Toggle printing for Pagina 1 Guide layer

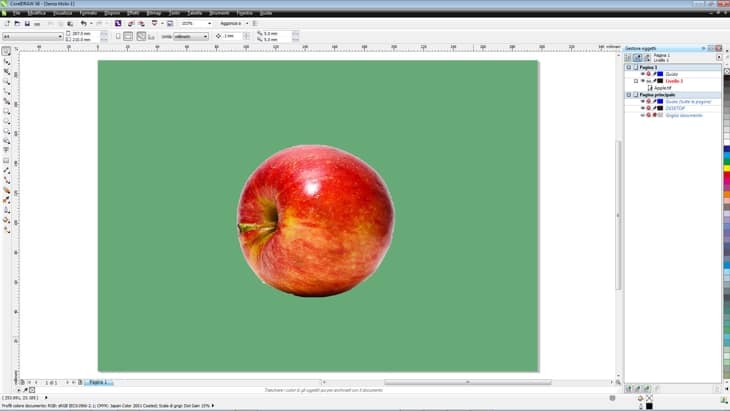click(x=649, y=74)
